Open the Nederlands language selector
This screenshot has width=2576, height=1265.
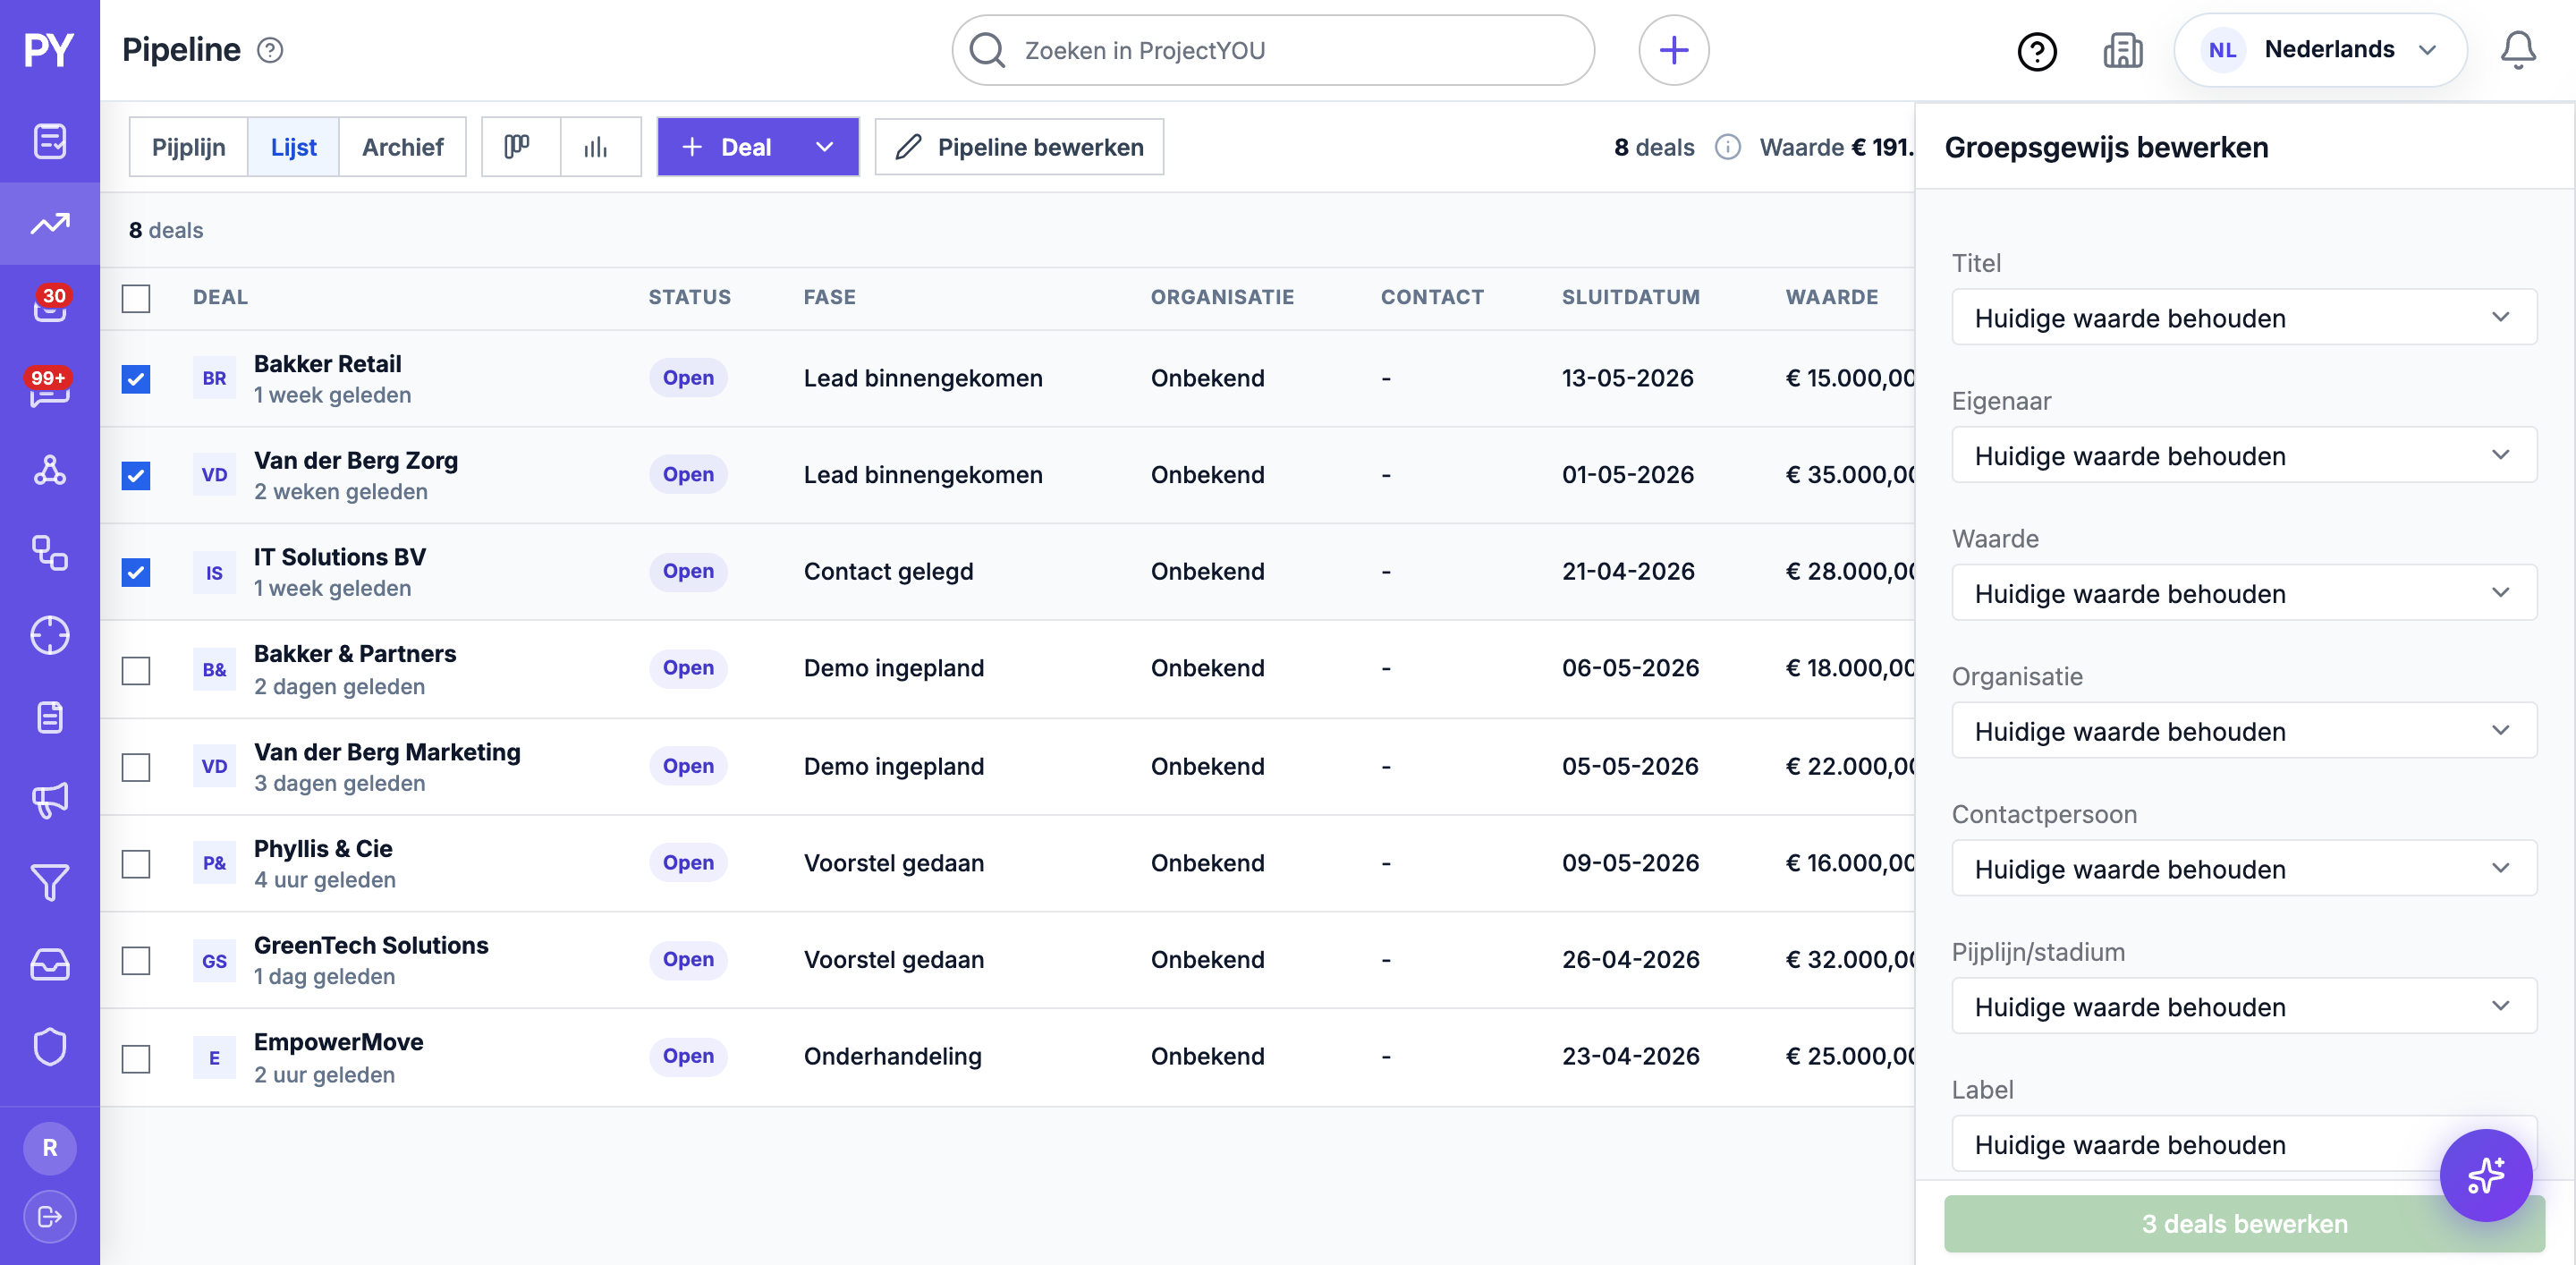pos(2320,50)
